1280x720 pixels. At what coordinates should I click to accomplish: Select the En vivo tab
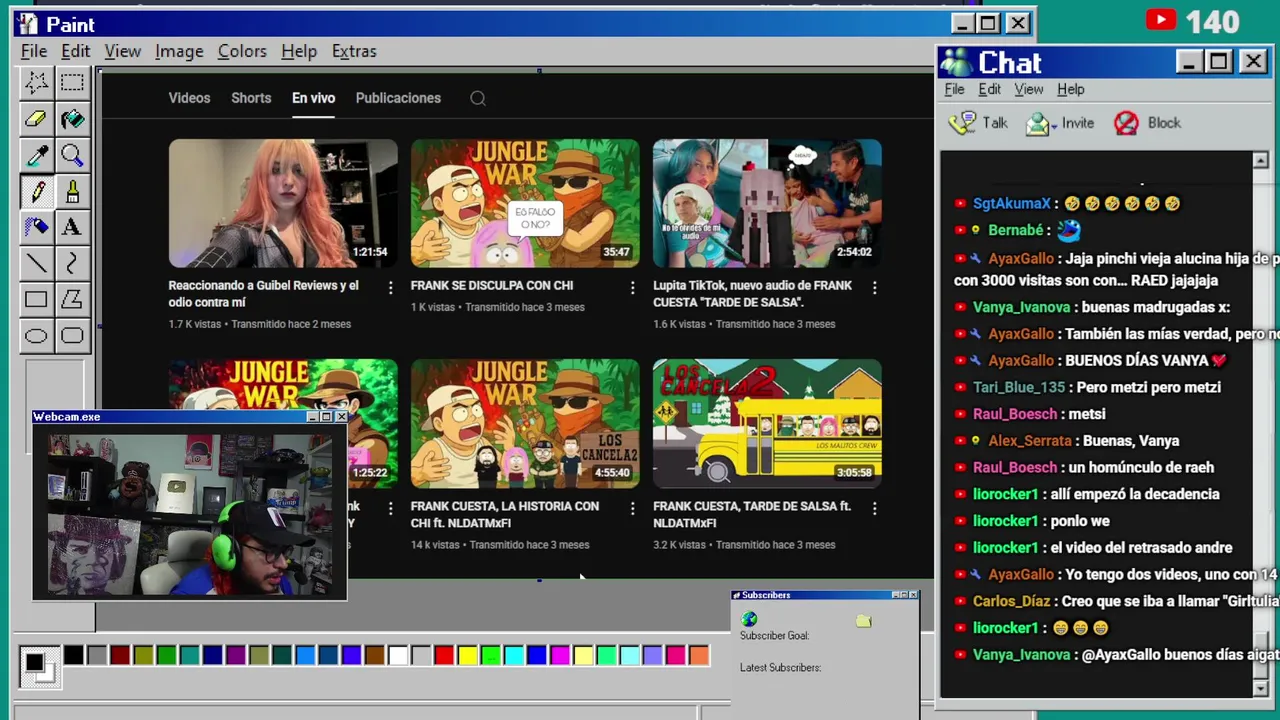point(313,98)
